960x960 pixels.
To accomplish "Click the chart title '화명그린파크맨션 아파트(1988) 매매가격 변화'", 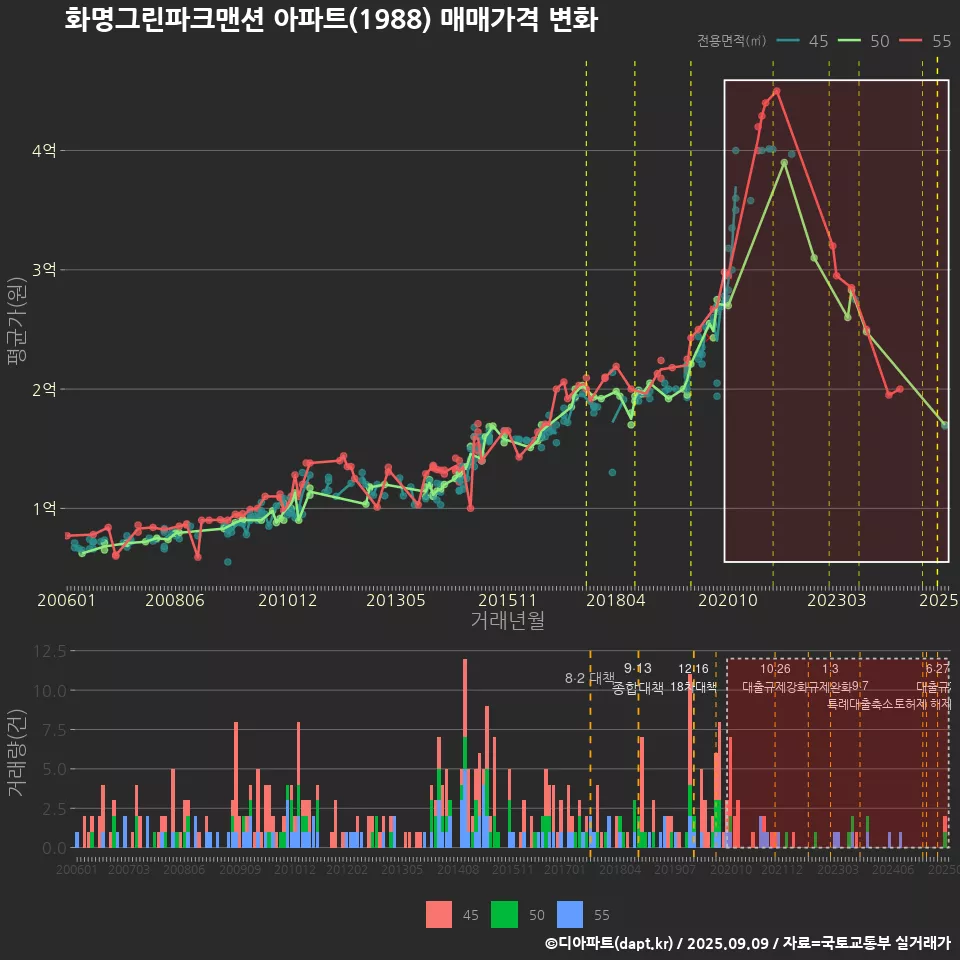I will tap(331, 20).
